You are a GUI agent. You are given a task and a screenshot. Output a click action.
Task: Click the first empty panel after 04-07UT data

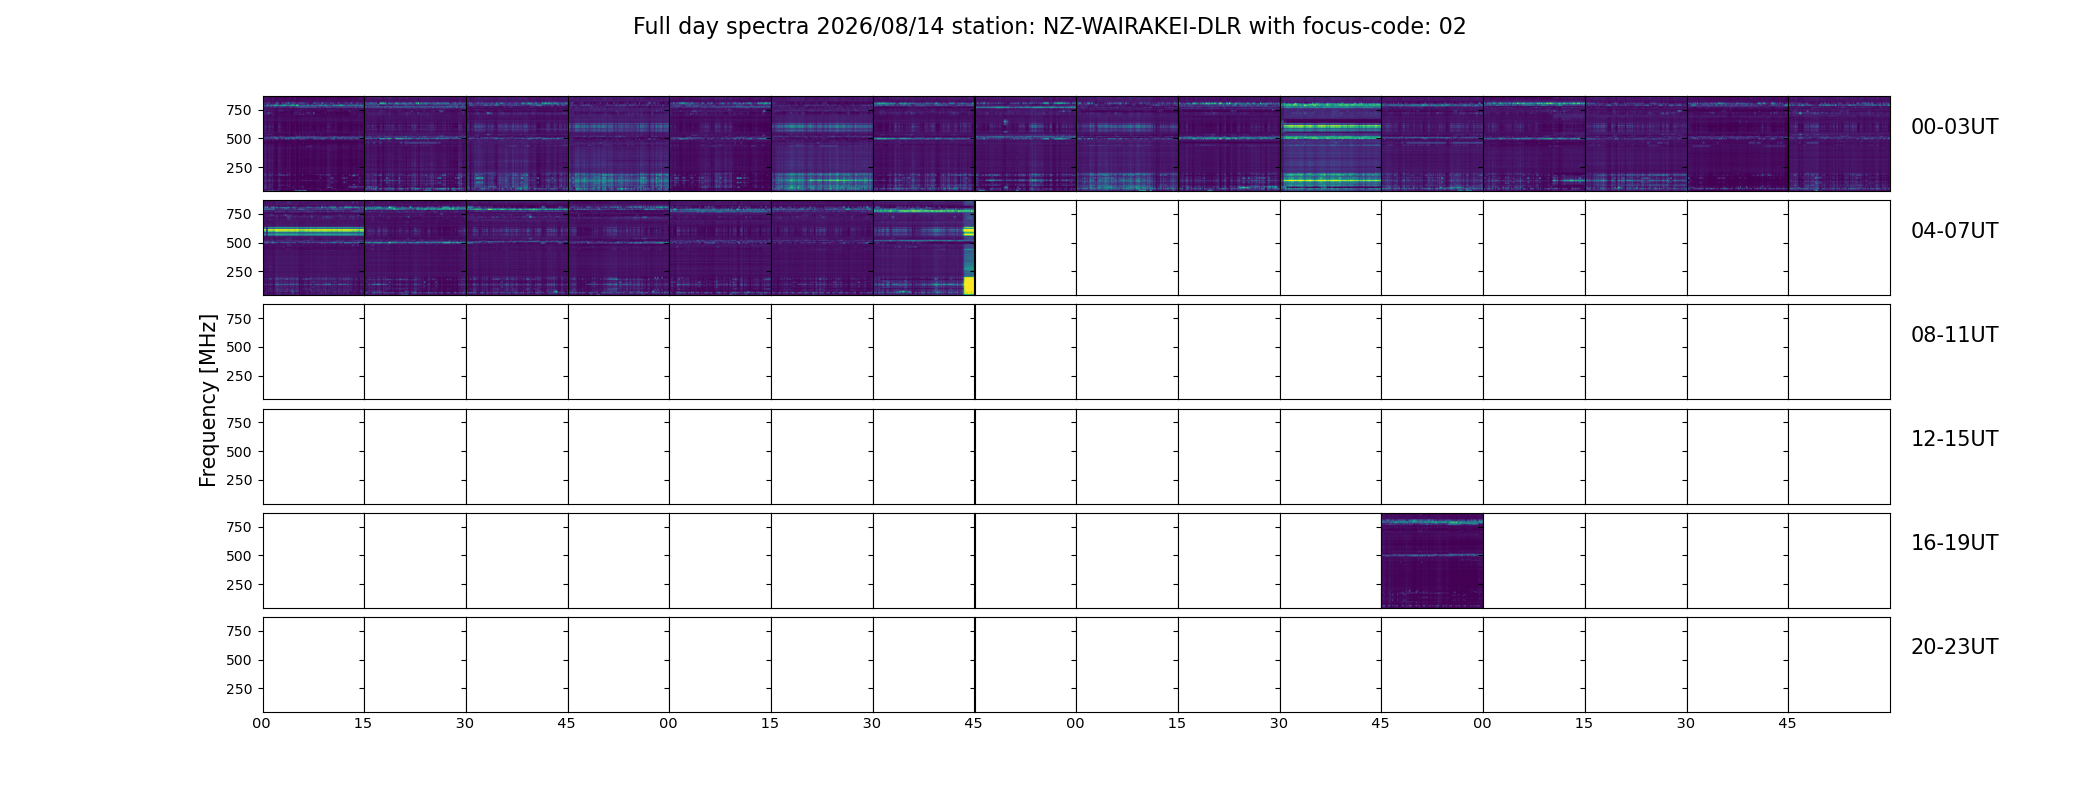(x=1026, y=248)
